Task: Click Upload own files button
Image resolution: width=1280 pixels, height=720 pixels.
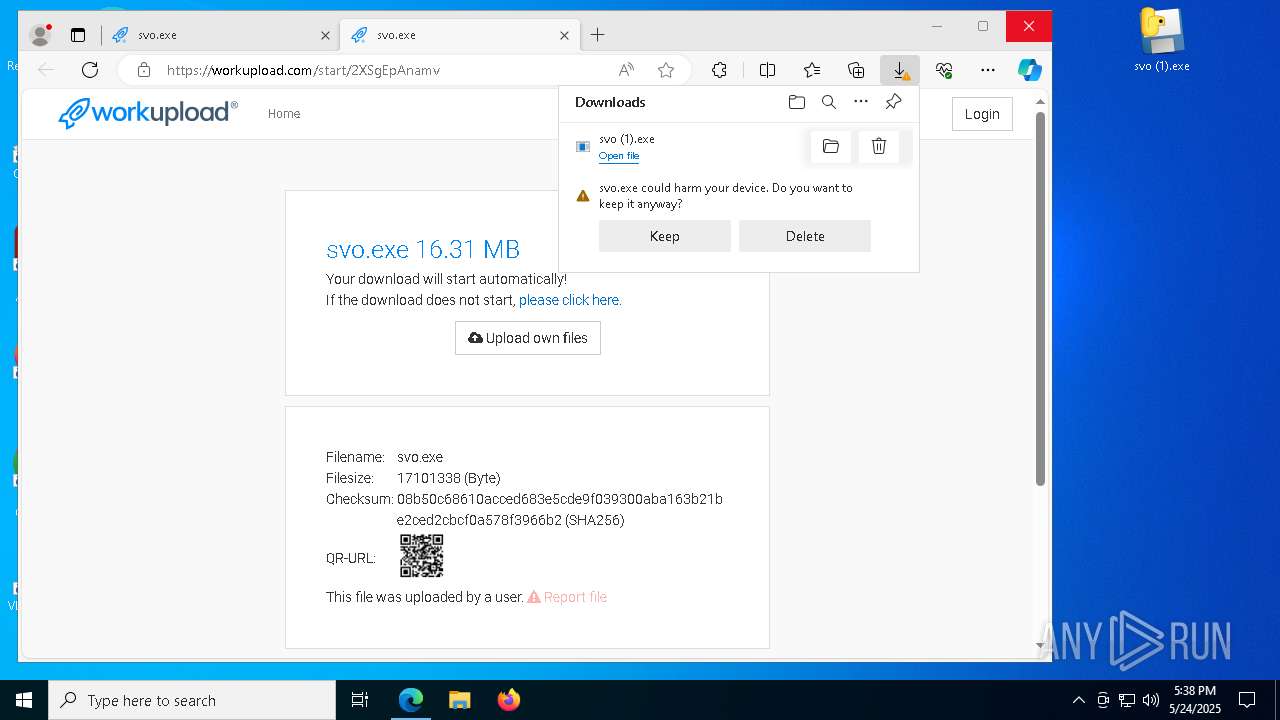Action: pyautogui.click(x=528, y=338)
